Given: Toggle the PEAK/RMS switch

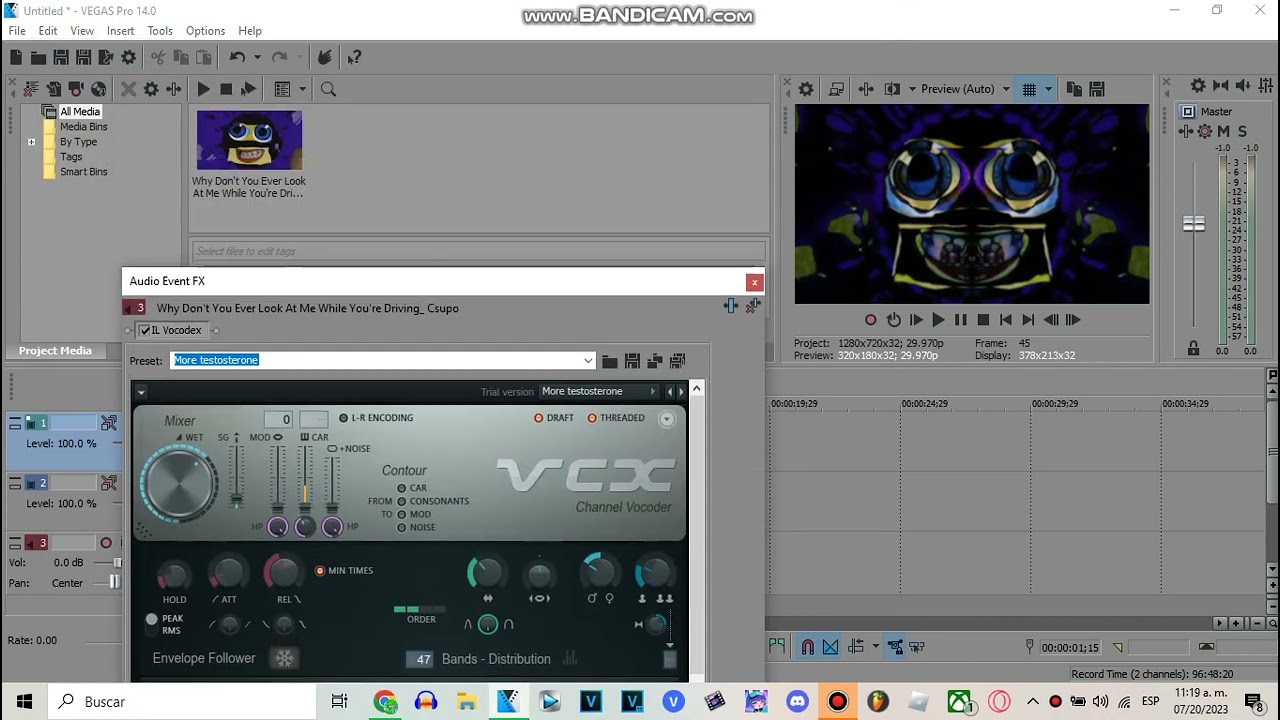Looking at the screenshot, I should point(152,625).
